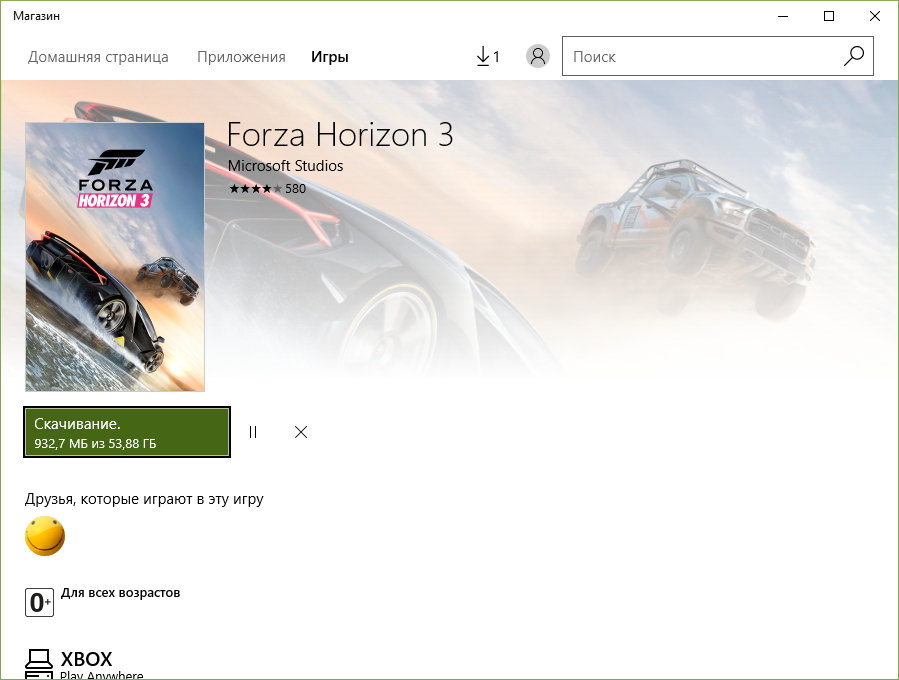Close the Магазин window

pyautogui.click(x=874, y=16)
